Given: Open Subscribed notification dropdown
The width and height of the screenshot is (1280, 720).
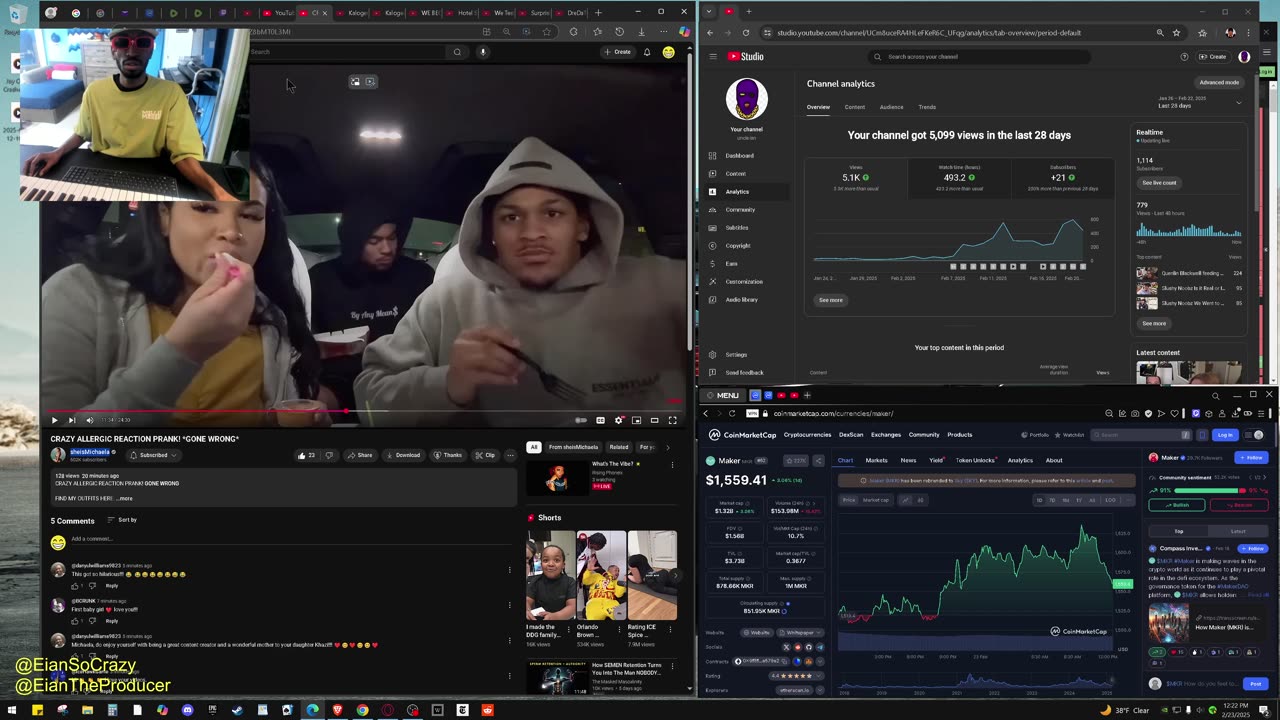Looking at the screenshot, I should pyautogui.click(x=156, y=455).
